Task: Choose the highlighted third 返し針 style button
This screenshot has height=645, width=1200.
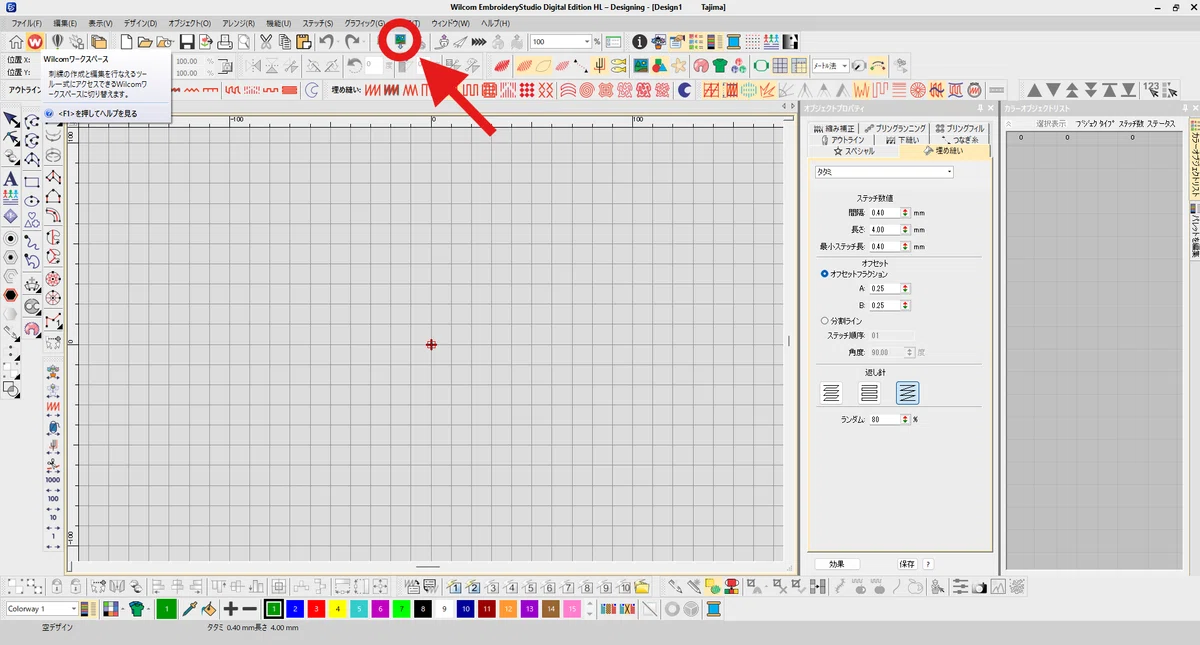Action: [x=907, y=393]
